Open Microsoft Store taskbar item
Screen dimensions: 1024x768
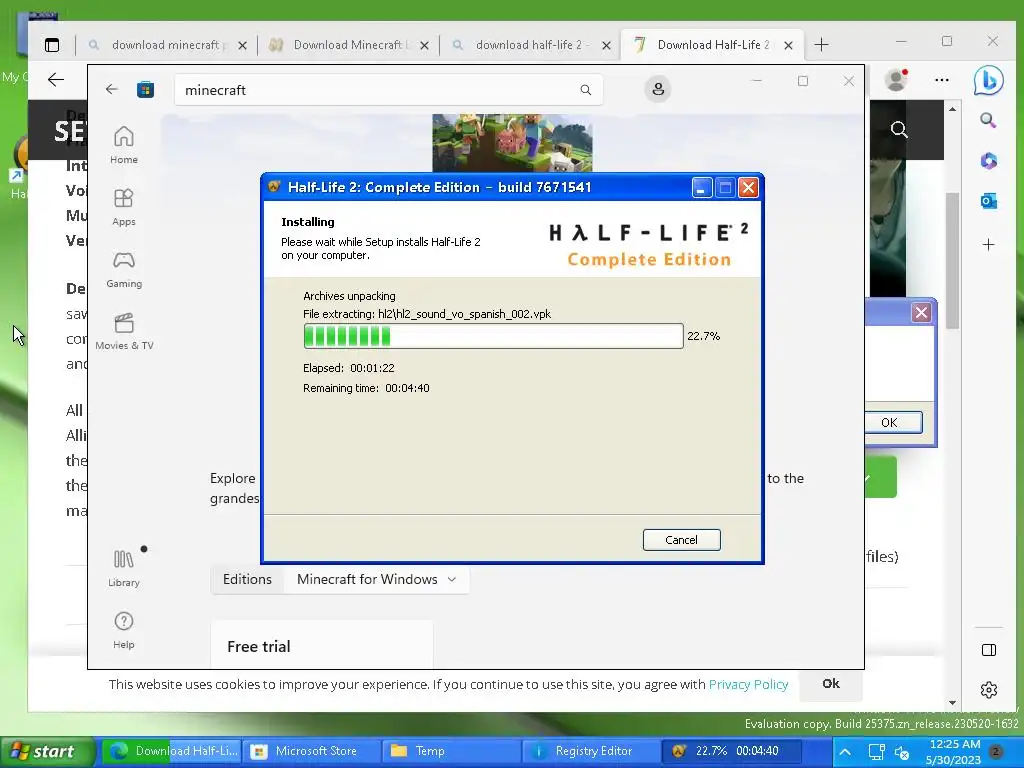tap(310, 752)
